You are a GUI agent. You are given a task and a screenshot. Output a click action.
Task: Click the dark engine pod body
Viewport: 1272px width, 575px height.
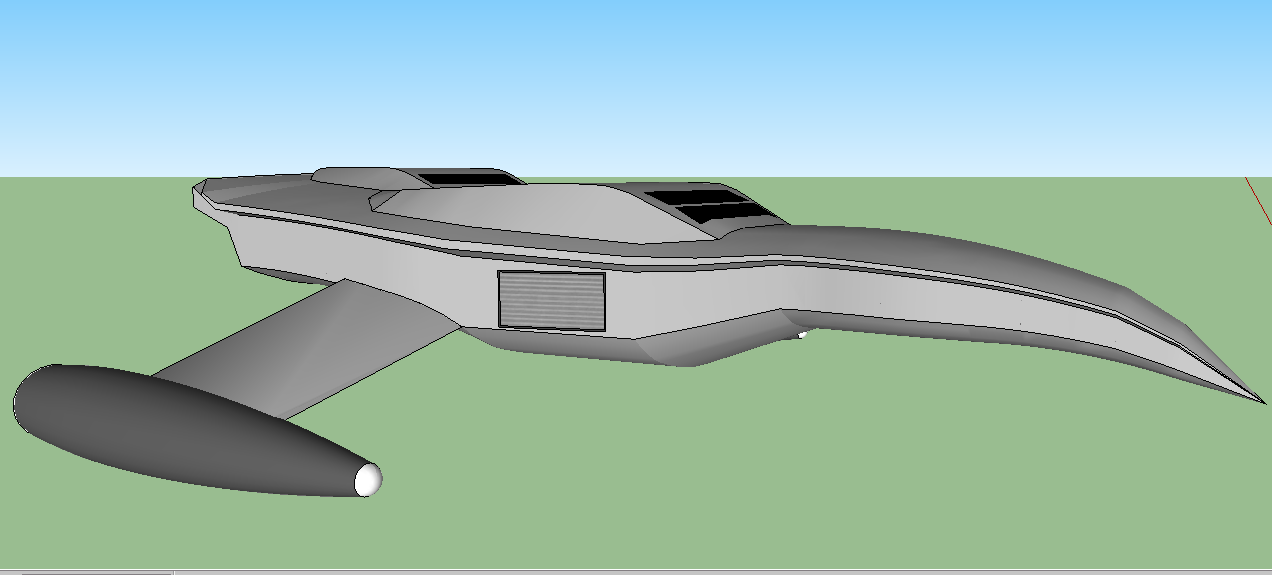[x=170, y=430]
